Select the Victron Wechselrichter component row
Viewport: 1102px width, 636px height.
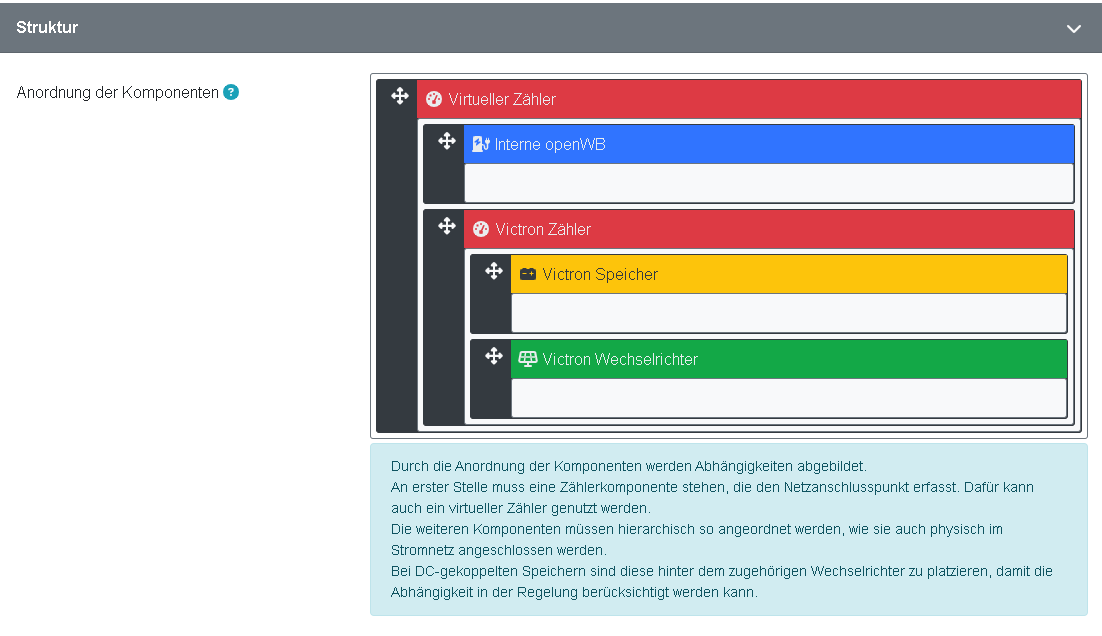point(789,359)
